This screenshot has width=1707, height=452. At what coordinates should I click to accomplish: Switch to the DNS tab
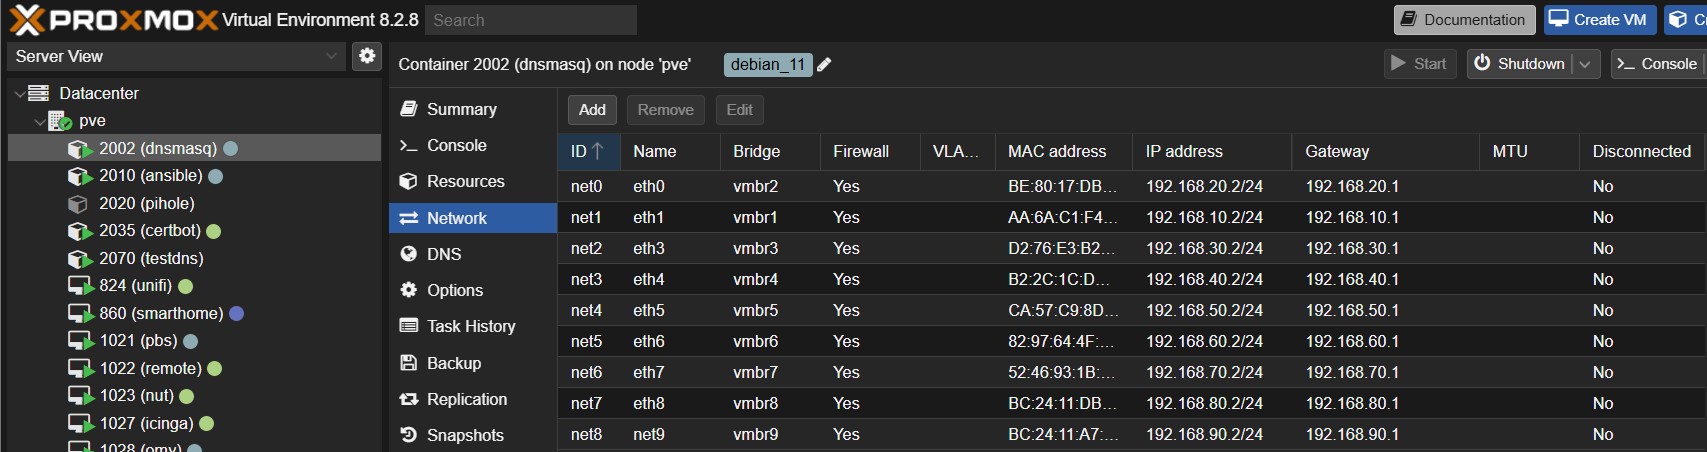443,254
